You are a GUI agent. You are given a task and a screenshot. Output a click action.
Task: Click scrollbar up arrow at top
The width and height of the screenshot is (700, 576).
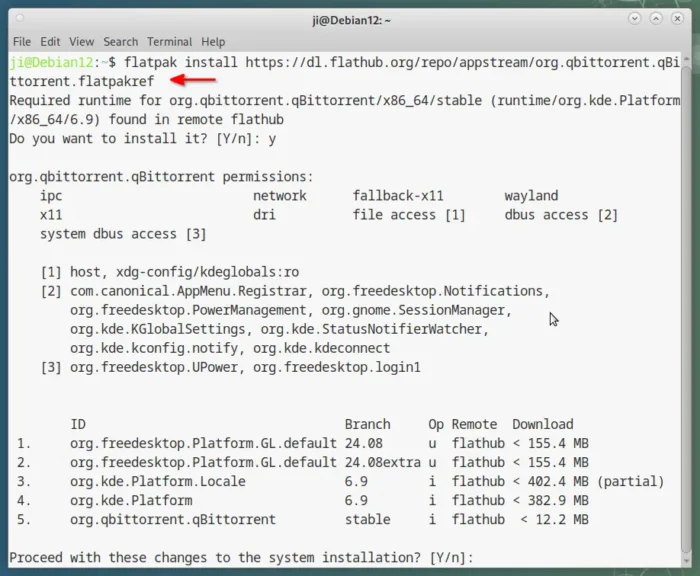coord(686,58)
